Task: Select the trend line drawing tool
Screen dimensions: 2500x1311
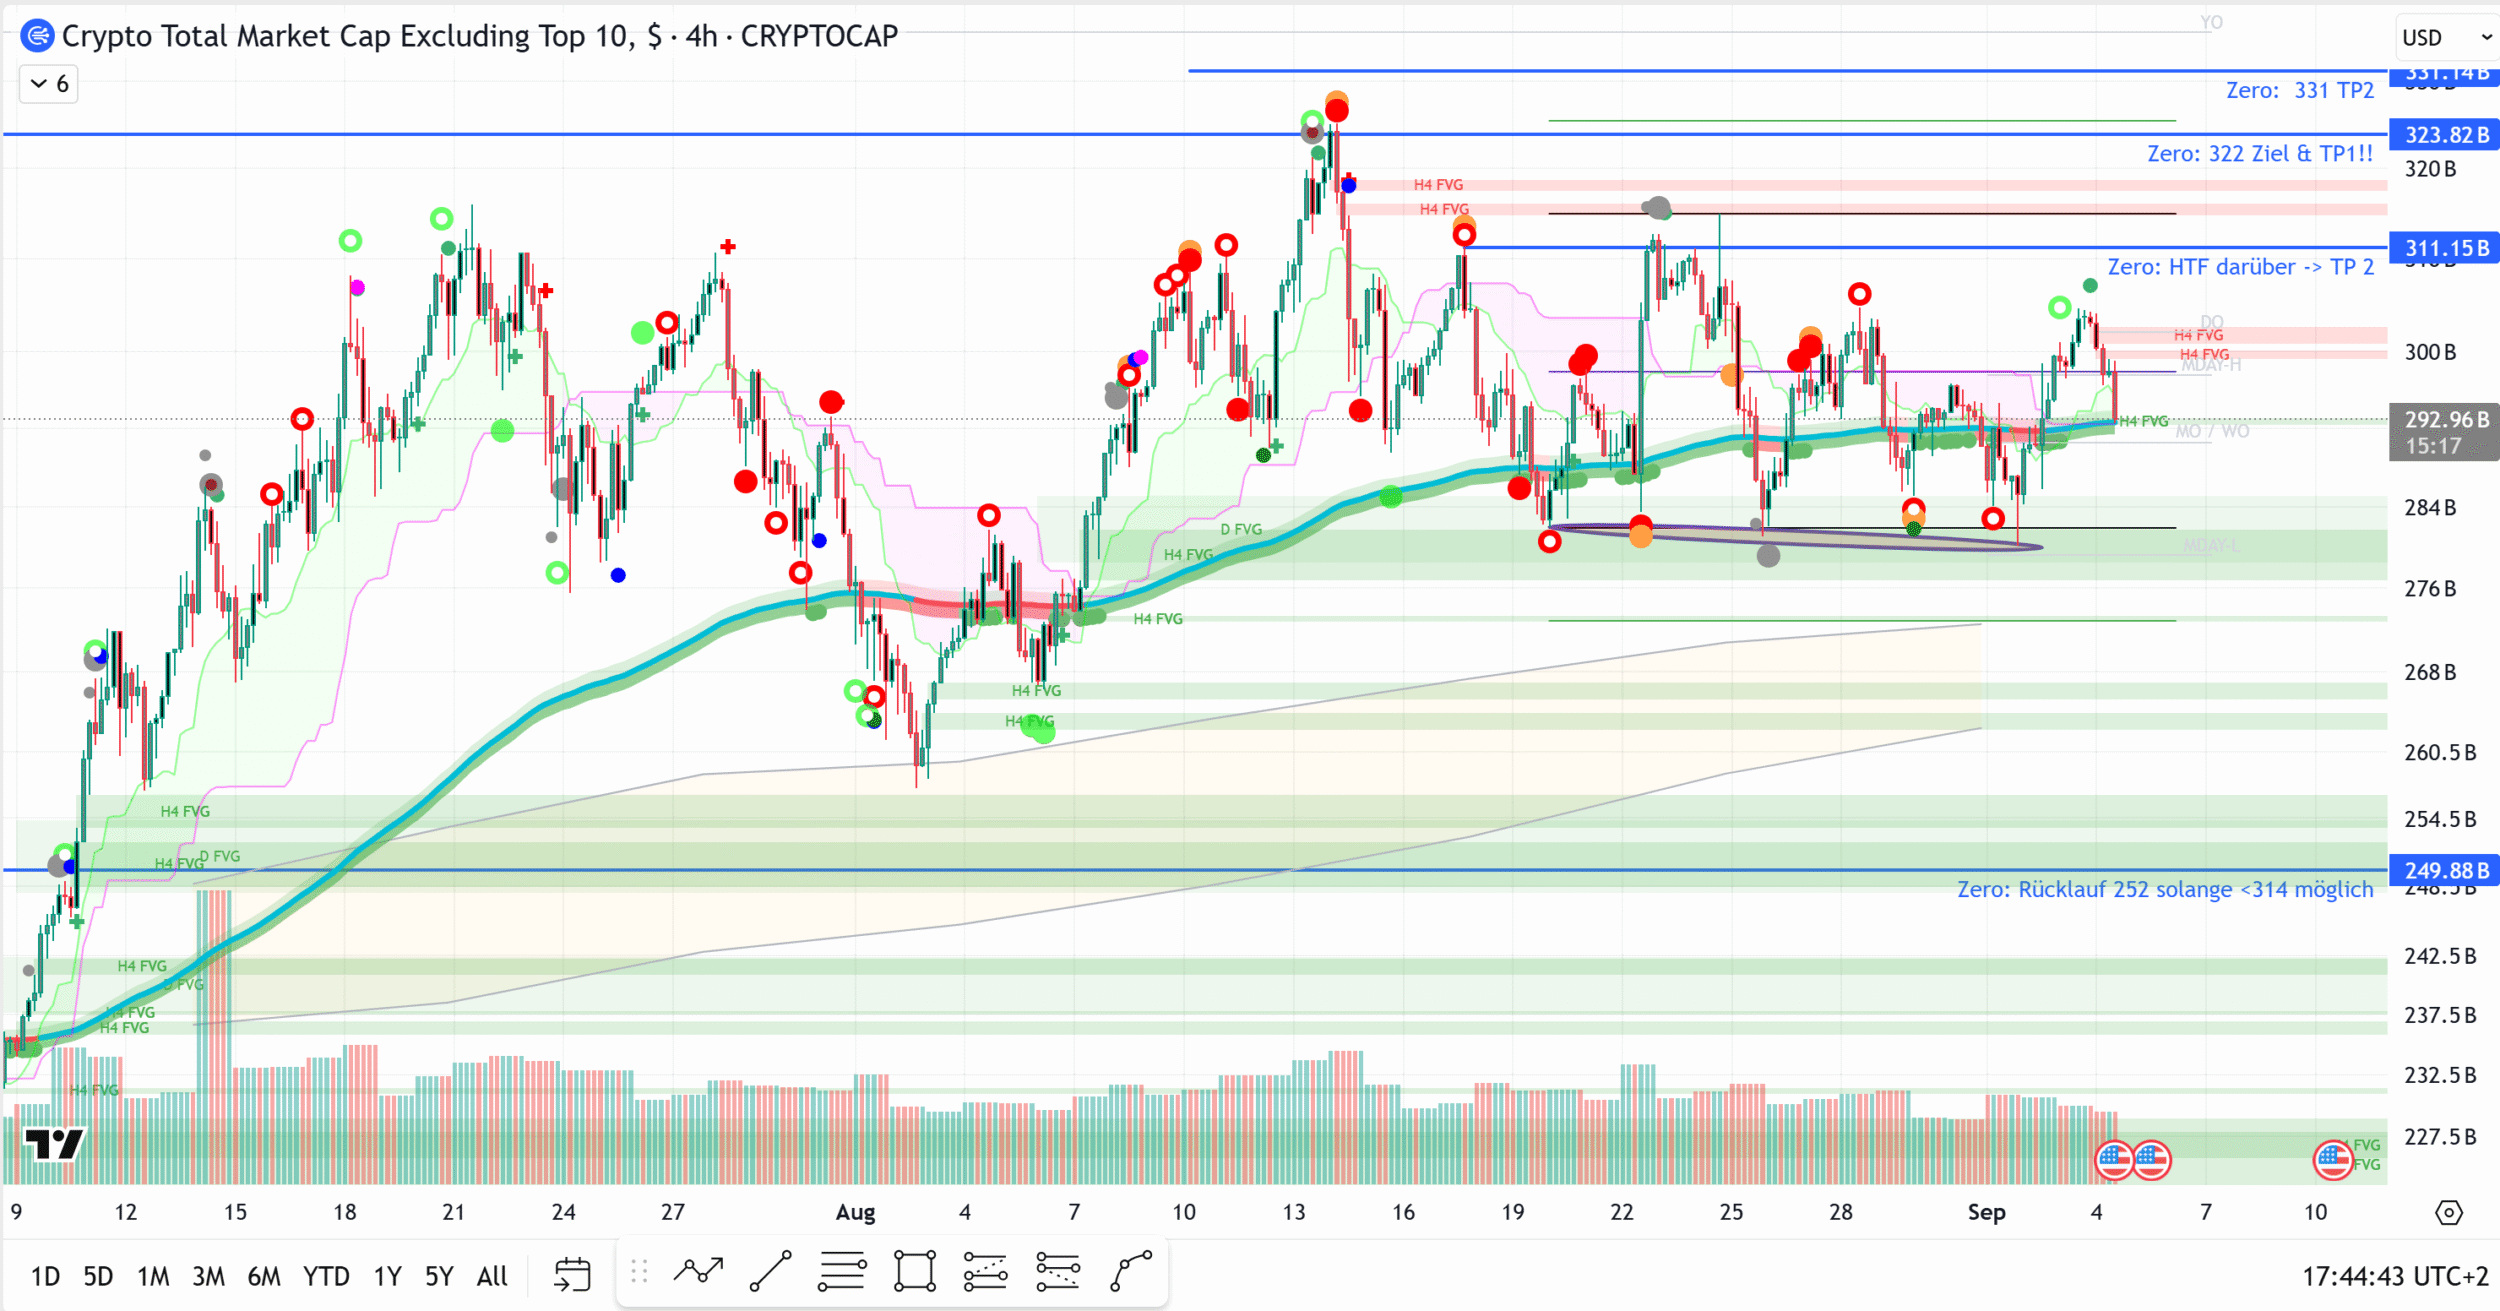Action: pos(770,1272)
